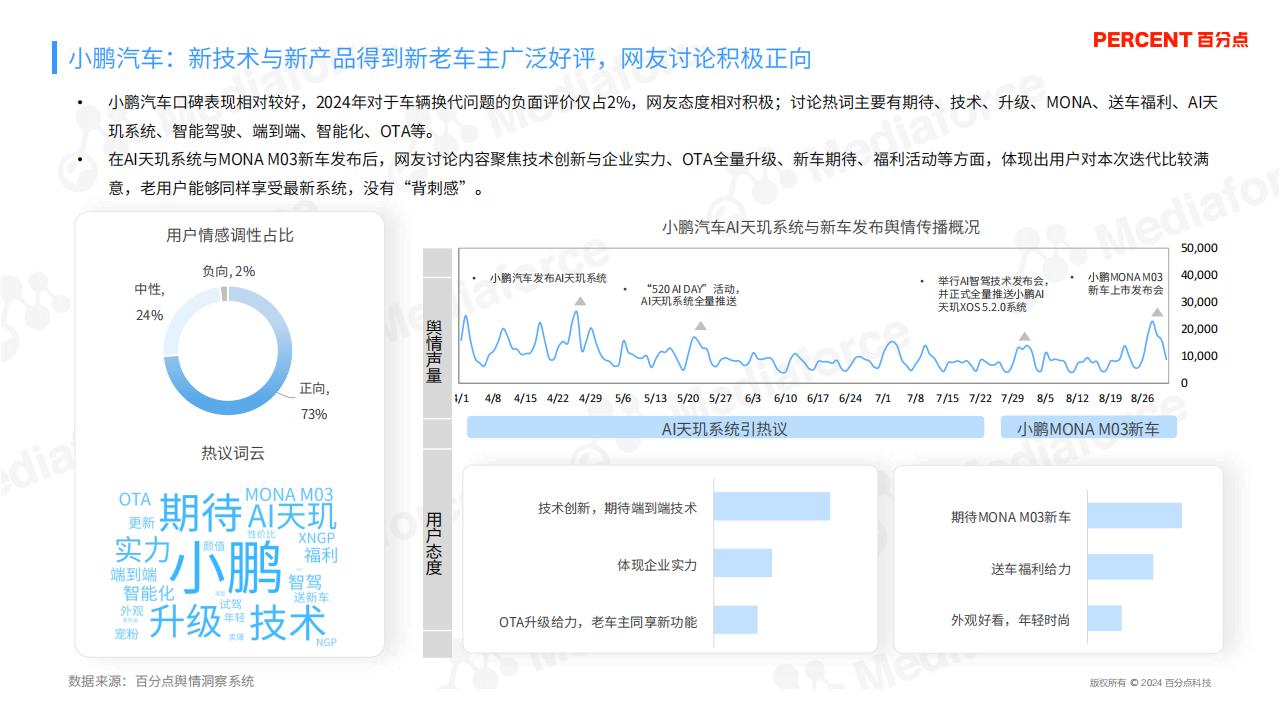
Task: Click the bar for 技术创新，期待端到端技术
Action: (773, 507)
